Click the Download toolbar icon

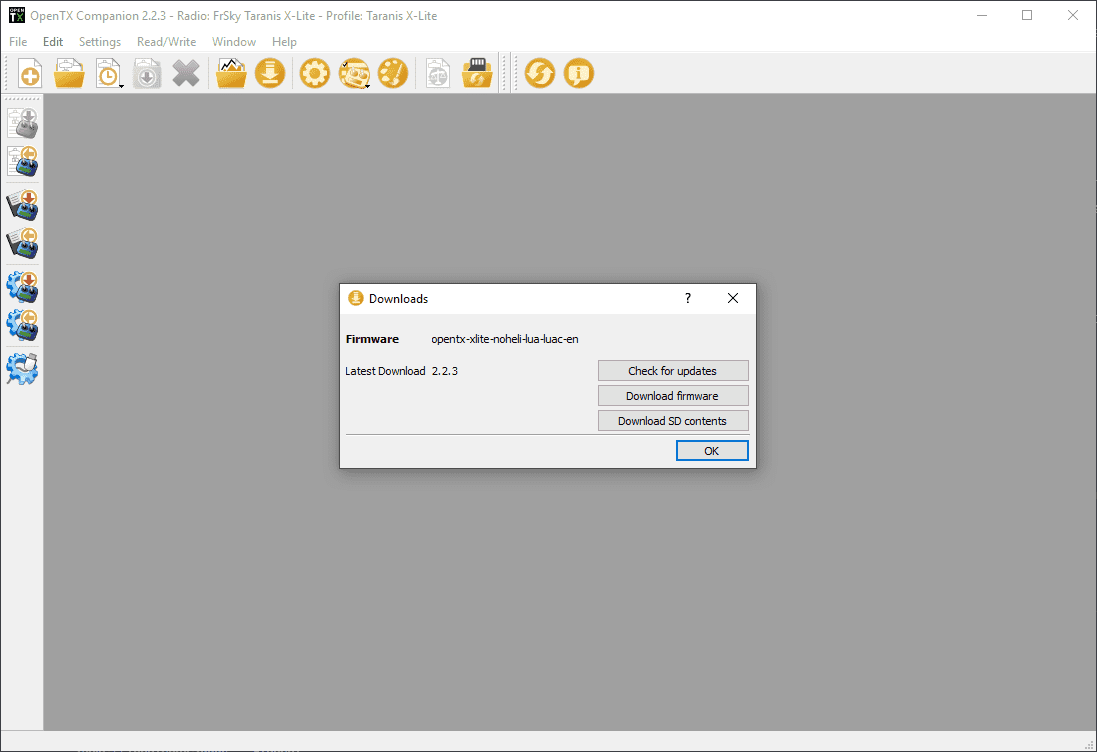(x=270, y=73)
